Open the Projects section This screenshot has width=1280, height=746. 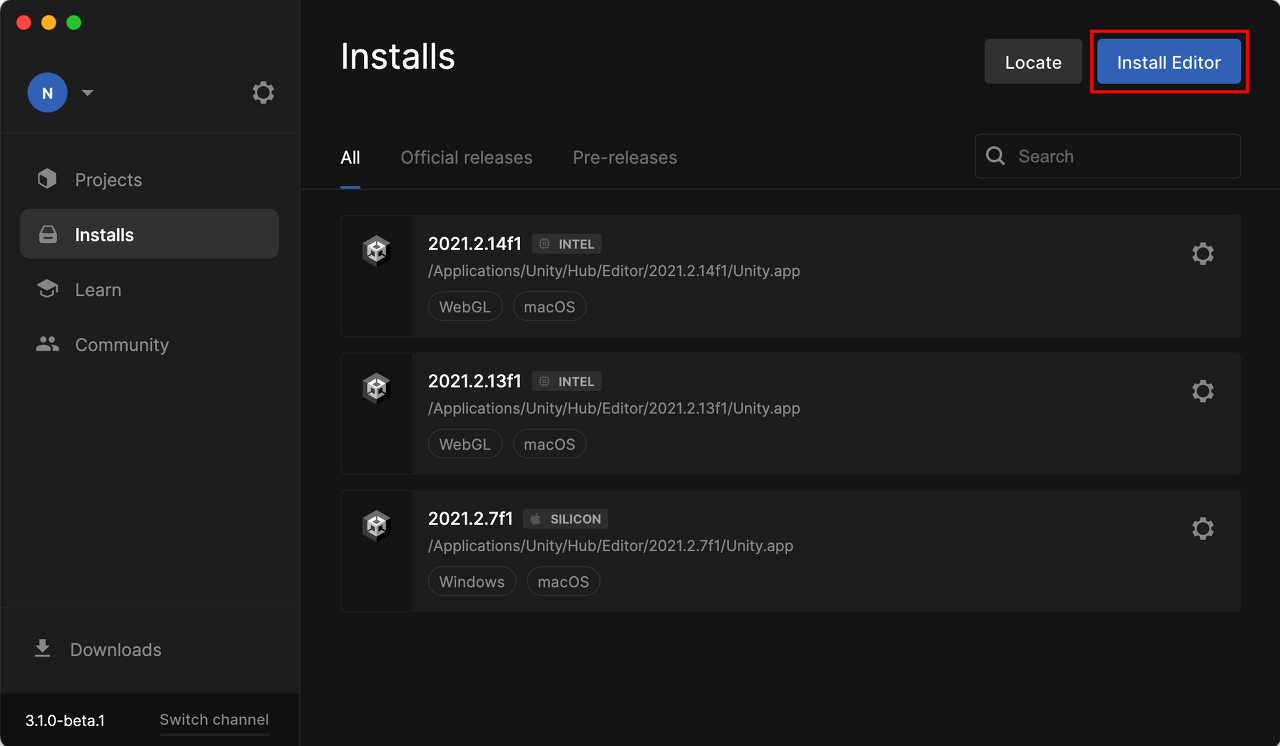(x=149, y=180)
